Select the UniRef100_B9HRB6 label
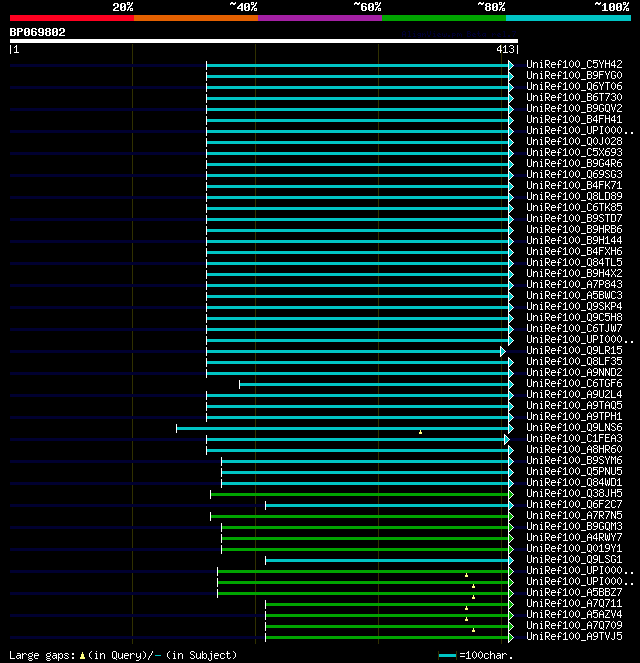Screen dimensions: 640x663 coord(574,229)
